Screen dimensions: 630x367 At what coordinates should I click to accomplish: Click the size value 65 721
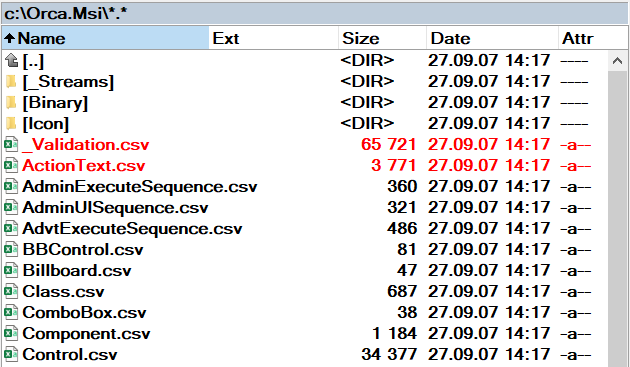pos(389,144)
